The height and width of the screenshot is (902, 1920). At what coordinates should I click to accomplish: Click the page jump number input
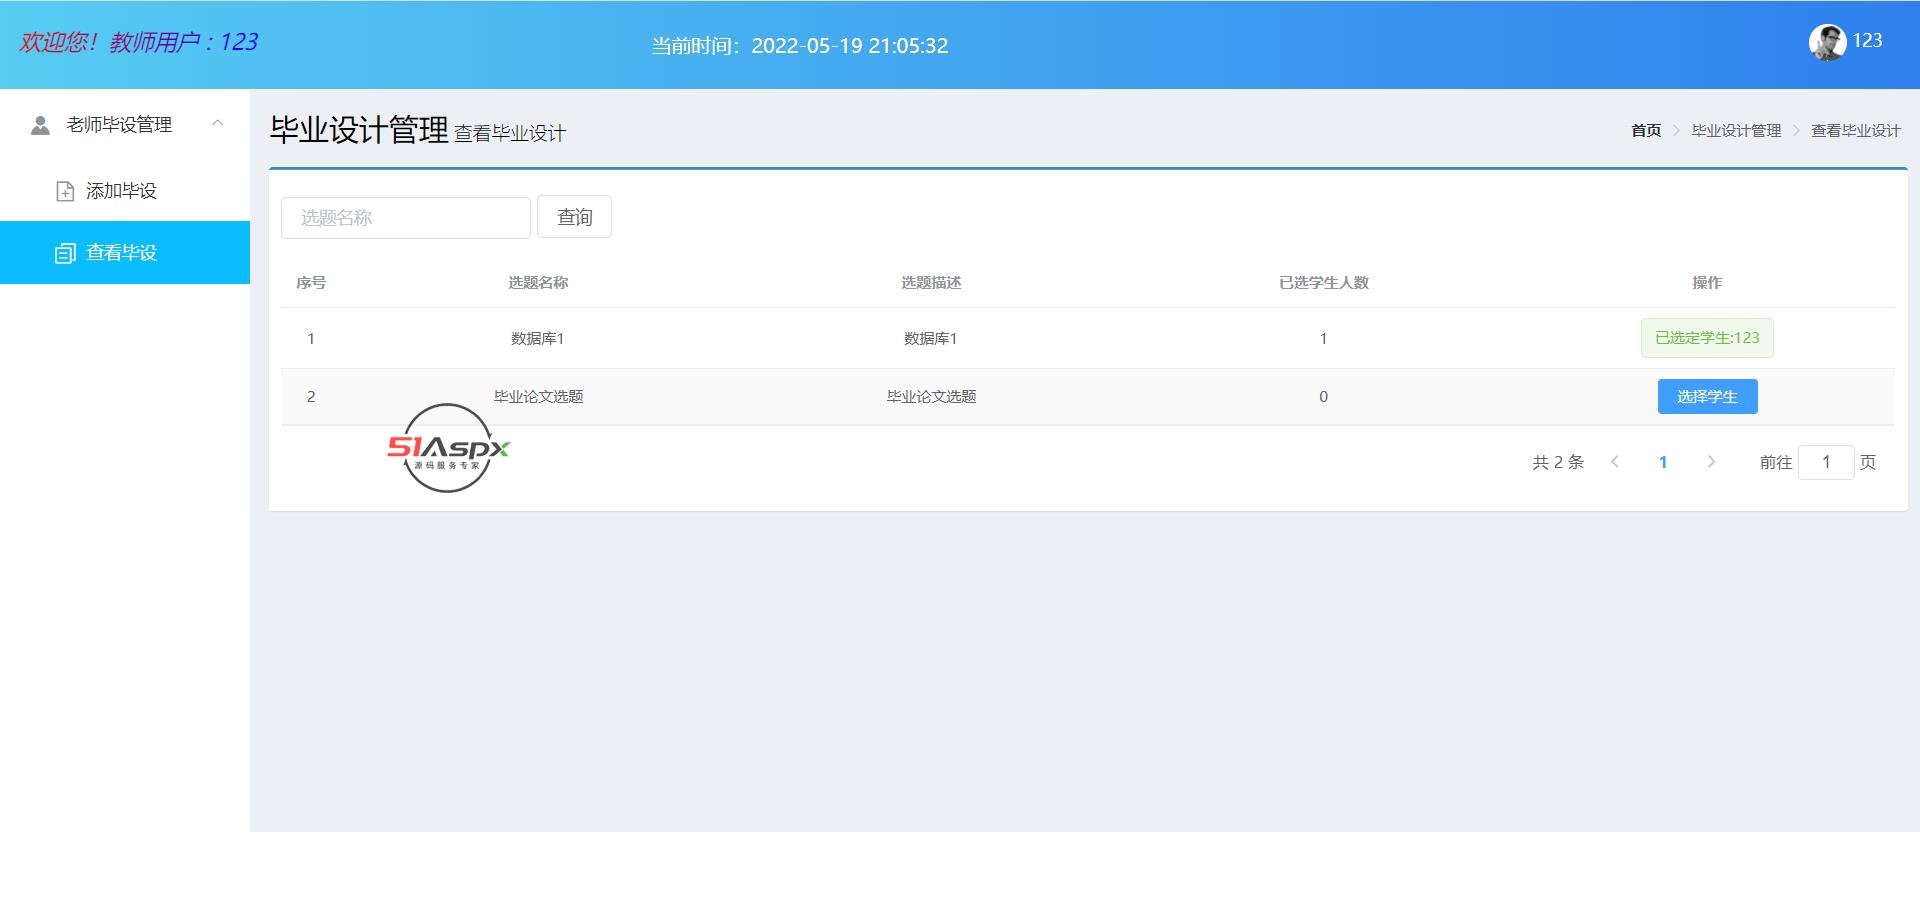(x=1825, y=462)
